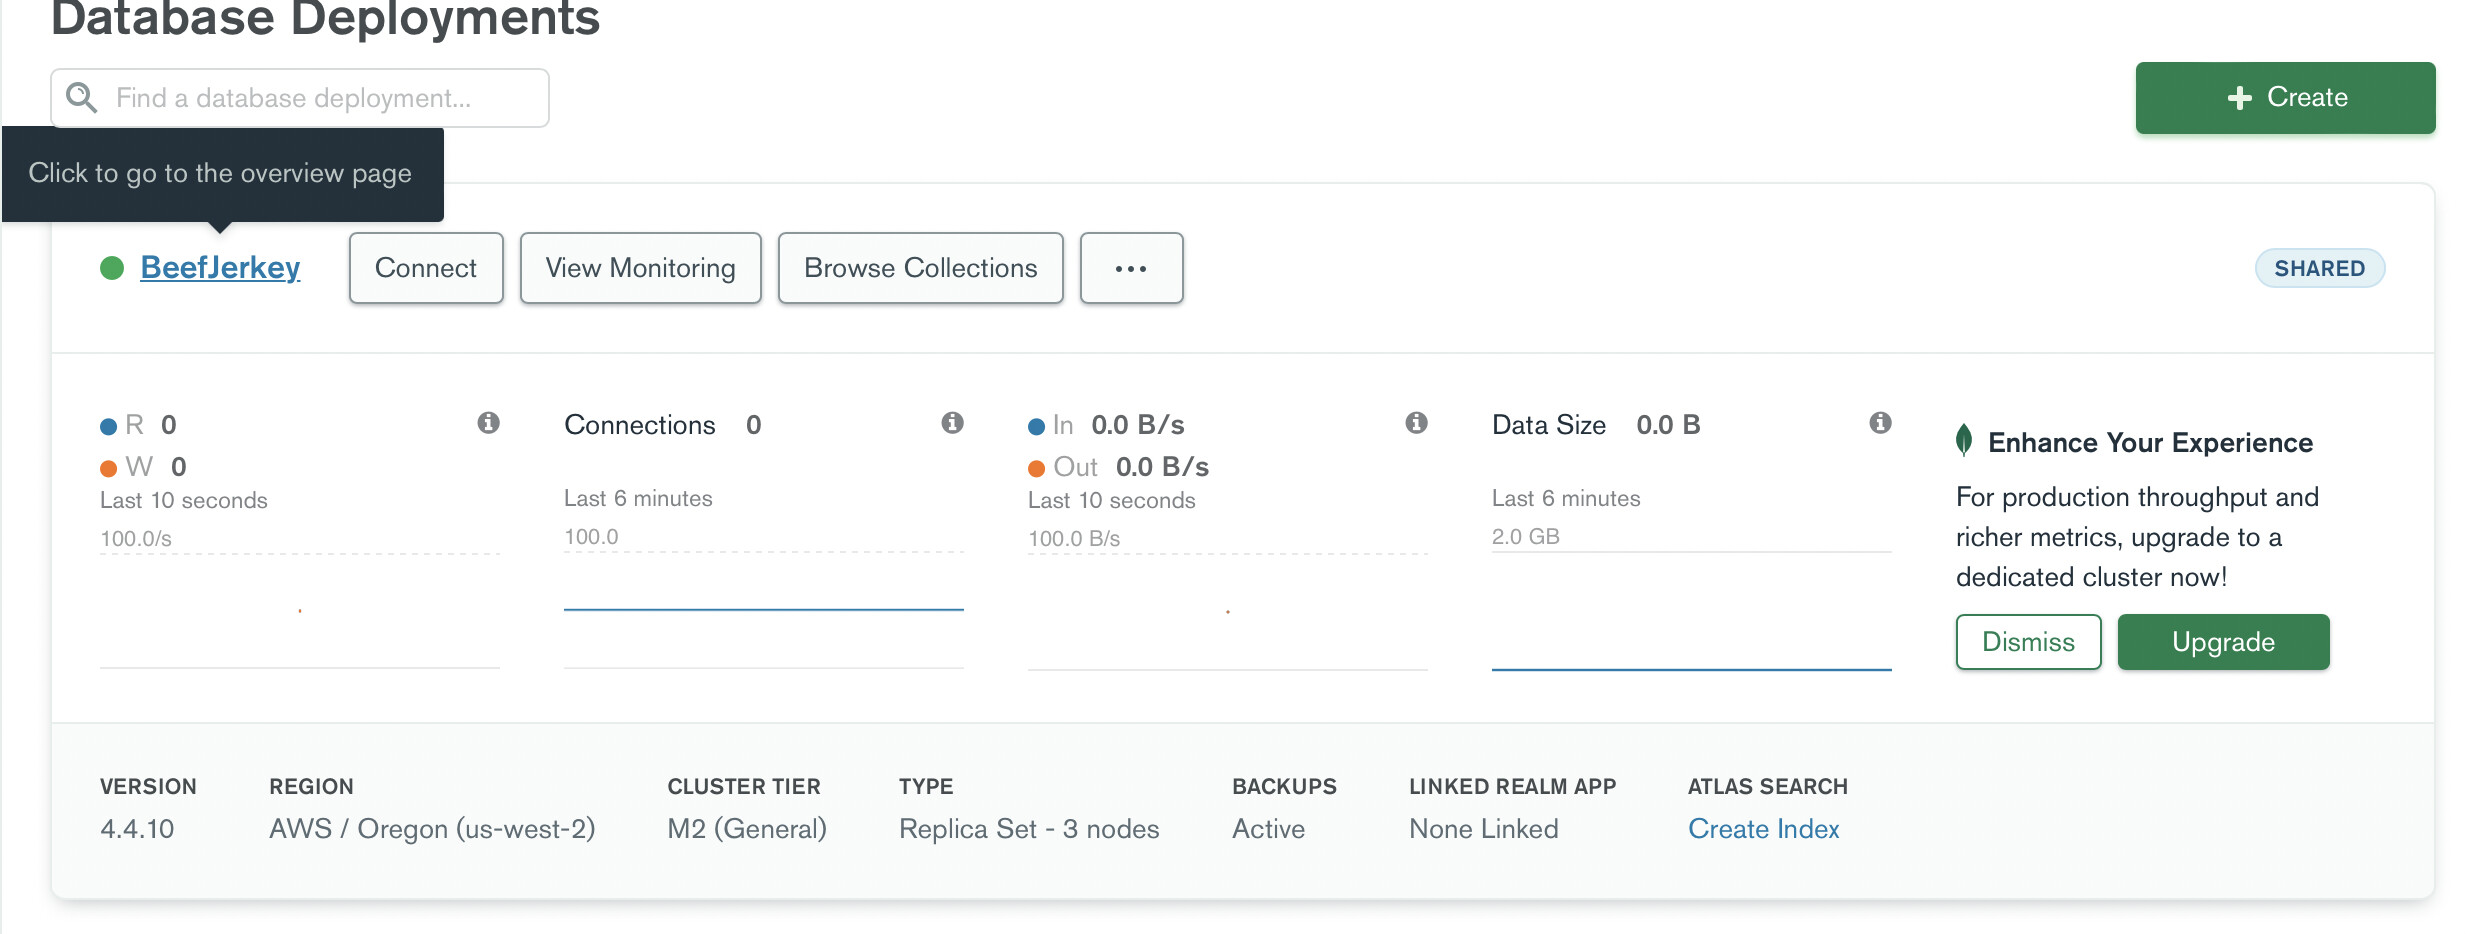Image resolution: width=2470 pixels, height=934 pixels.
Task: Dismiss the upgrade suggestion
Action: [x=2028, y=642]
